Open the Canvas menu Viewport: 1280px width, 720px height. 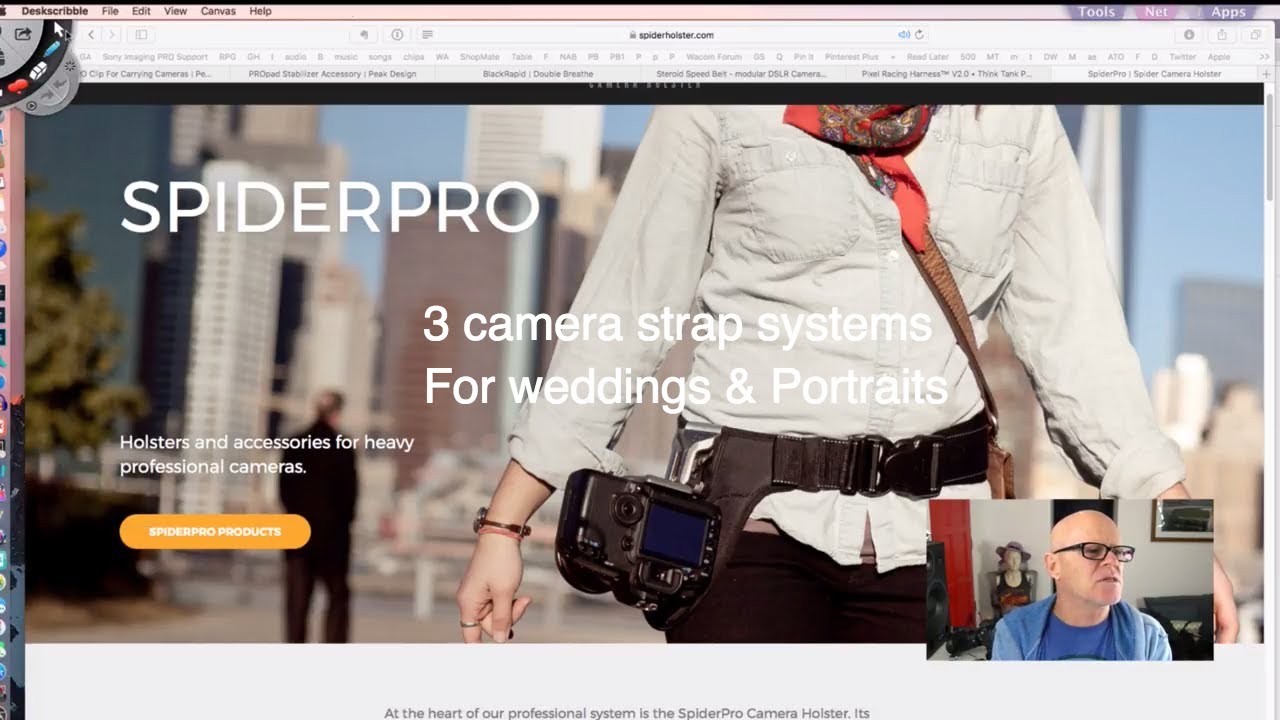click(x=218, y=11)
